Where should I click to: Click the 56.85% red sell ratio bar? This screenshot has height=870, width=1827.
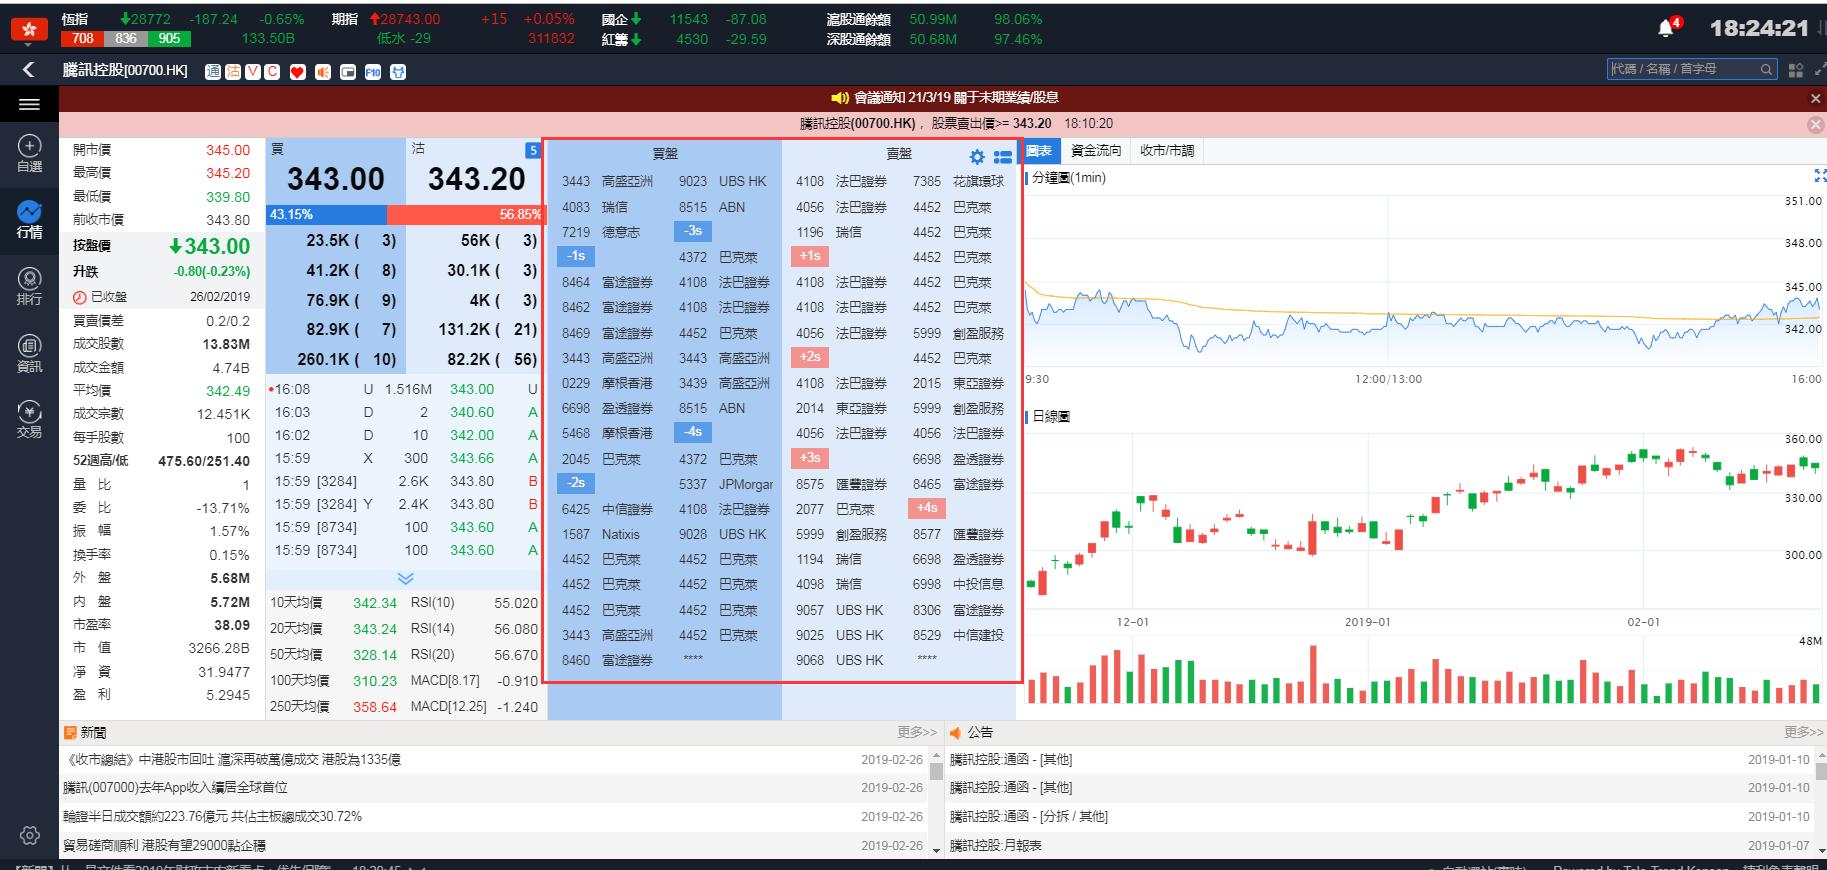[465, 214]
